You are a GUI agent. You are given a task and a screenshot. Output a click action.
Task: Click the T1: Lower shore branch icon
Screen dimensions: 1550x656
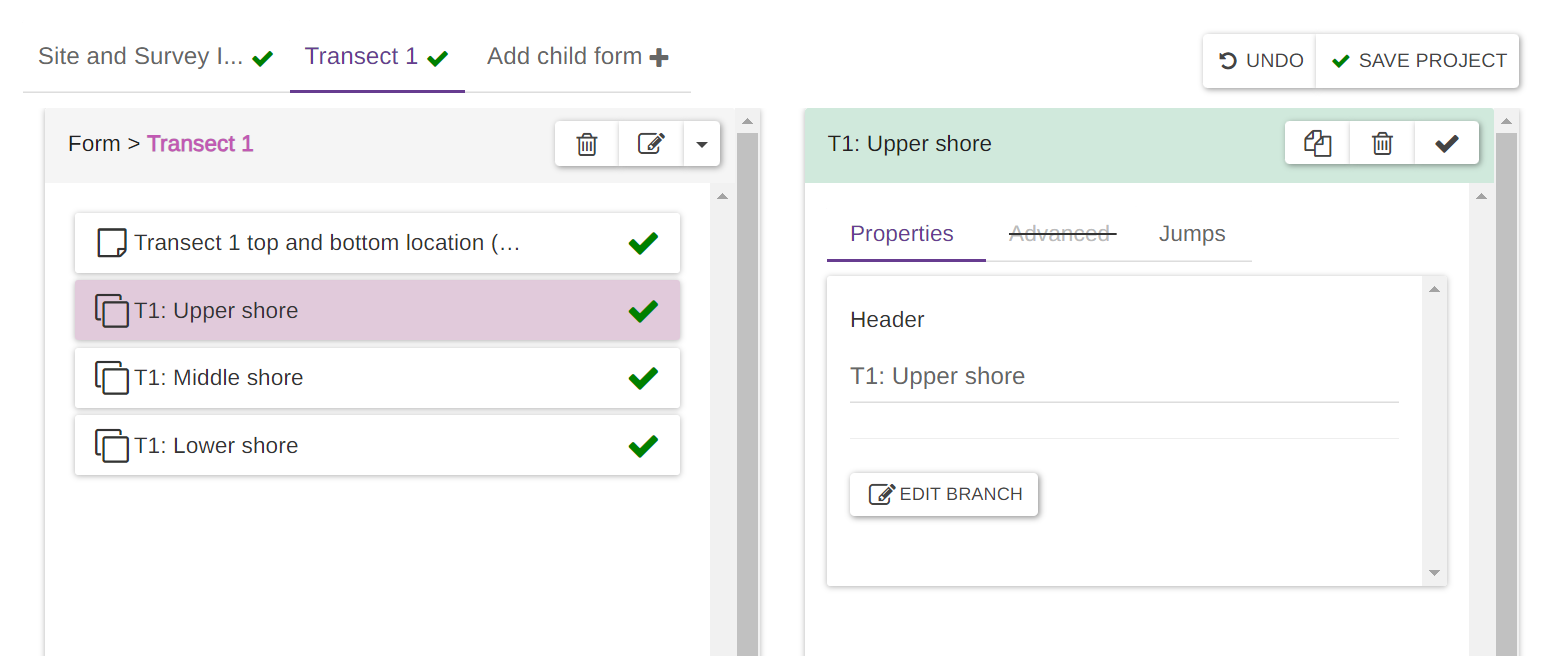[x=112, y=446]
